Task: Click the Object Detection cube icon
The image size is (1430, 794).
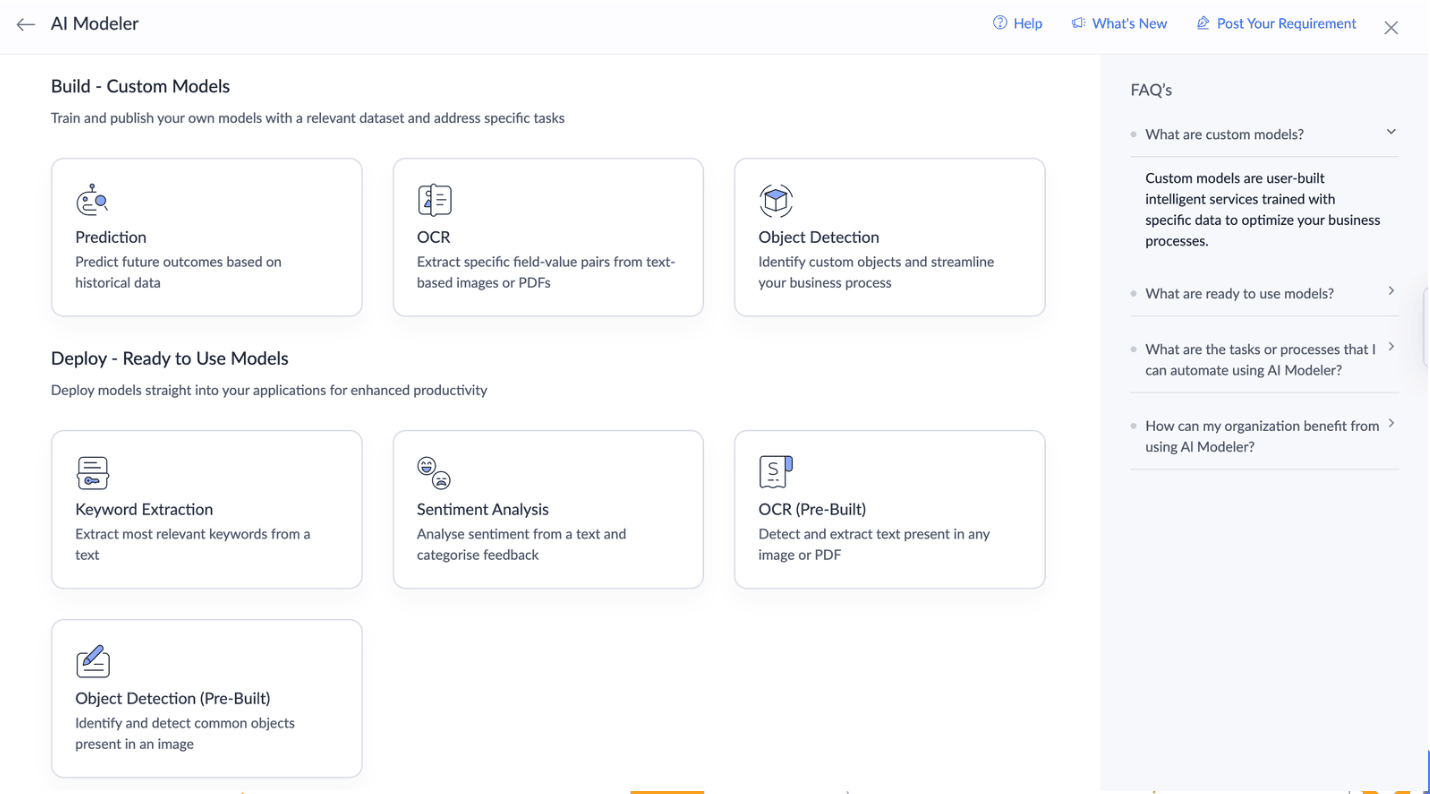Action: pos(776,199)
